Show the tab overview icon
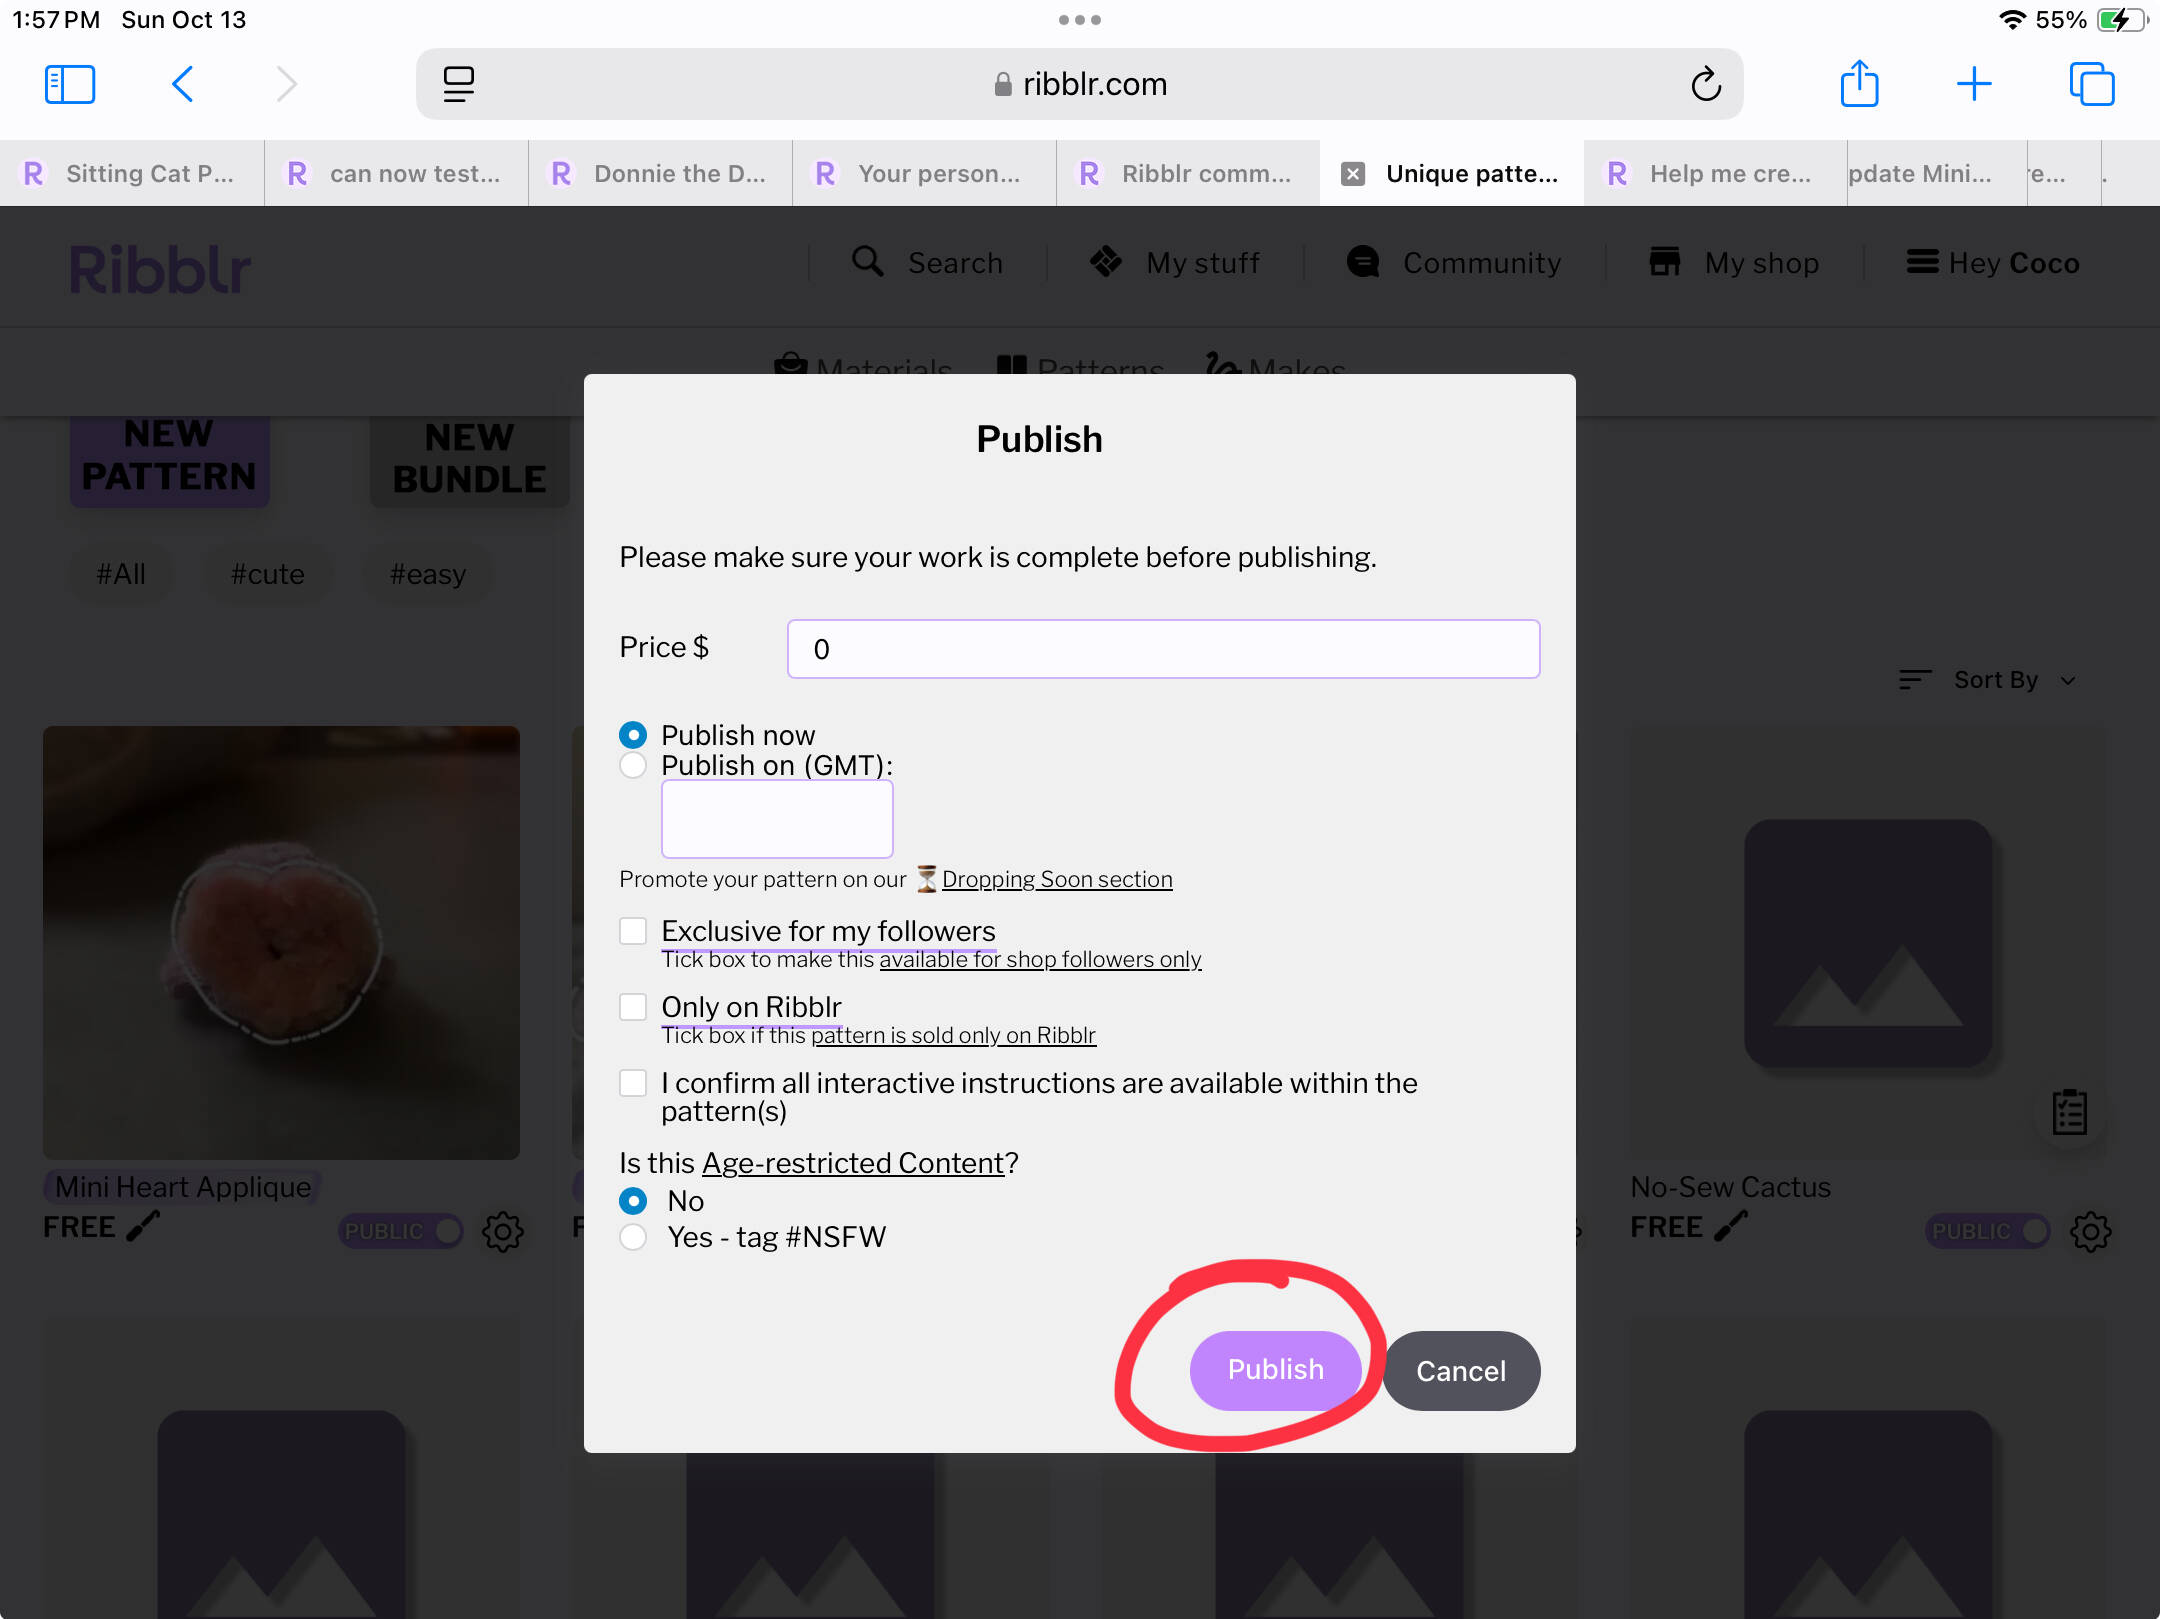The image size is (2160, 1619). [x=2091, y=84]
